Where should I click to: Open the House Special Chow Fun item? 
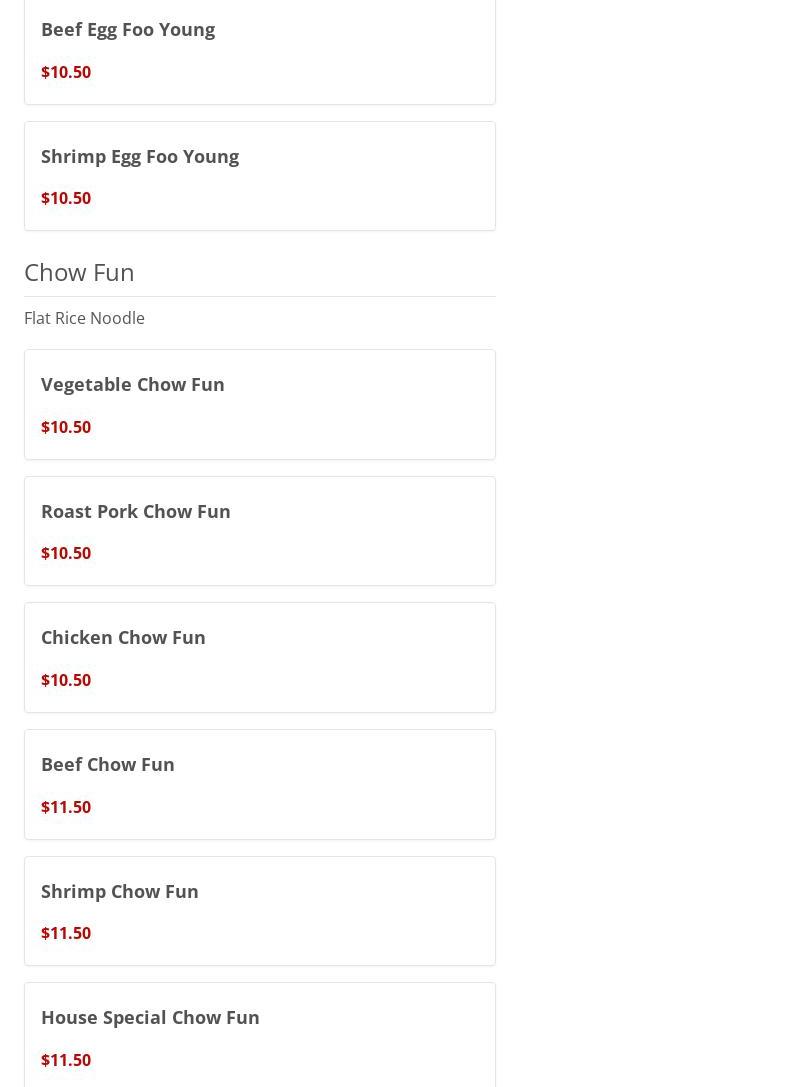click(x=150, y=1017)
